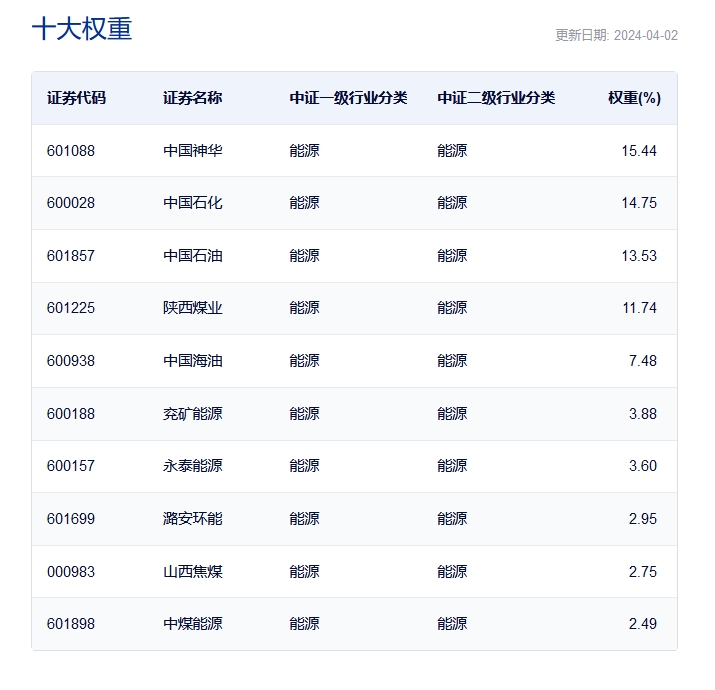Select security code 601699

coord(71,519)
